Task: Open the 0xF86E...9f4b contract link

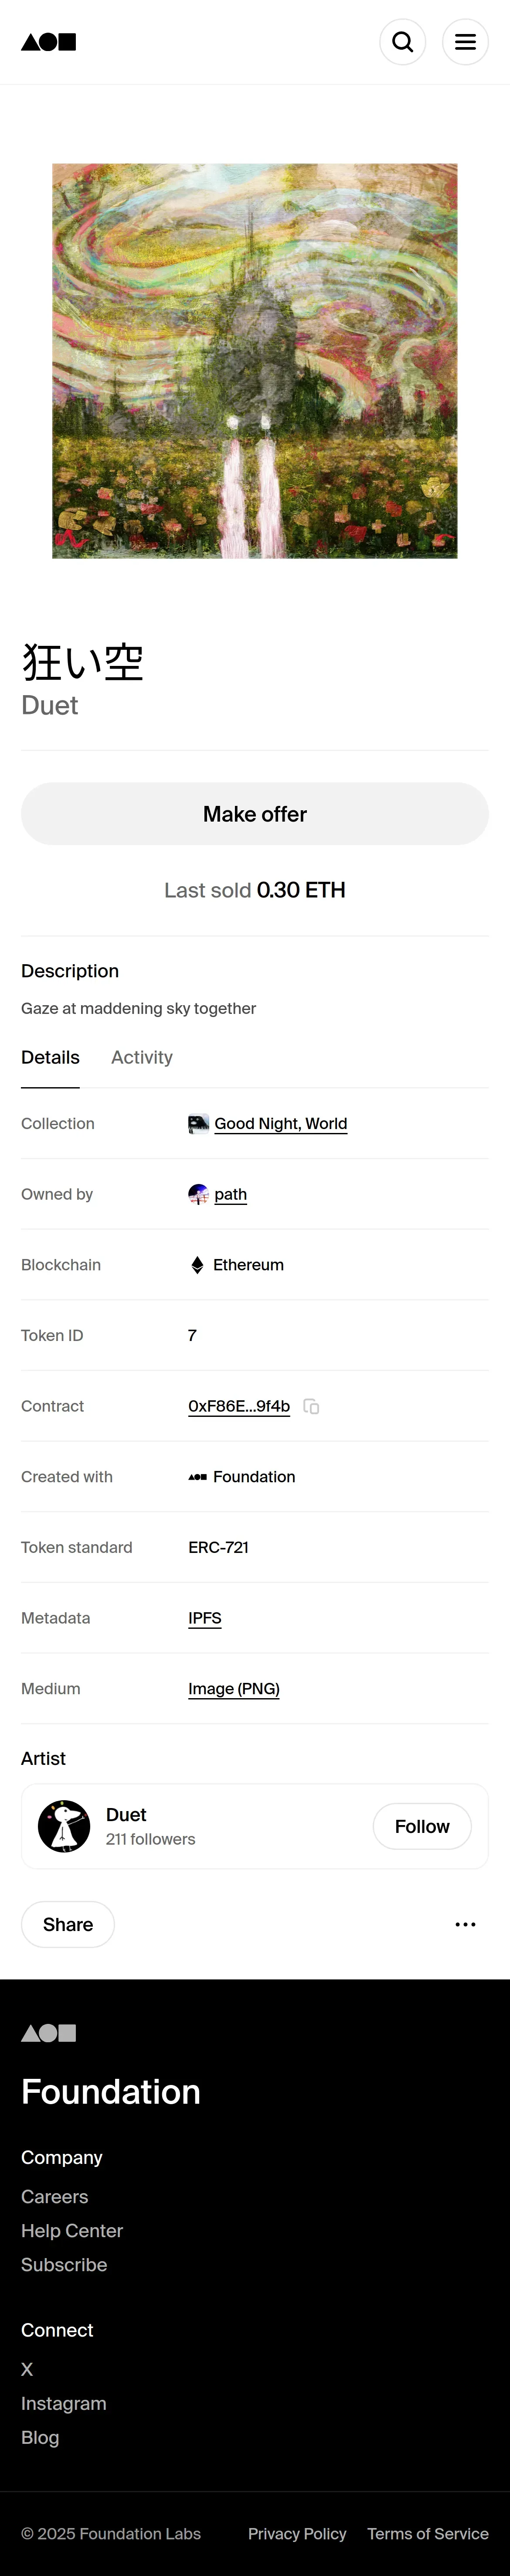Action: [239, 1406]
